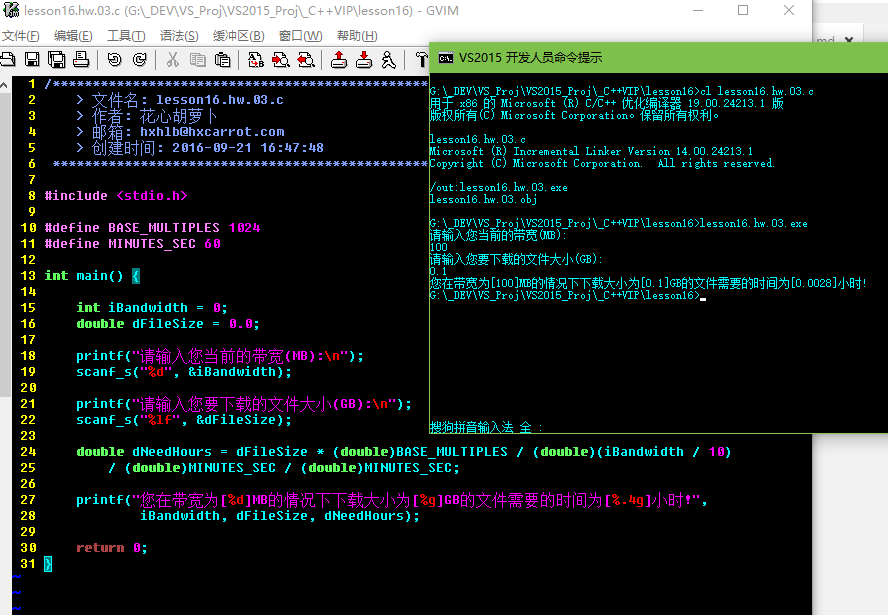
Task: Open the 文件(F) menu
Action: pos(20,36)
